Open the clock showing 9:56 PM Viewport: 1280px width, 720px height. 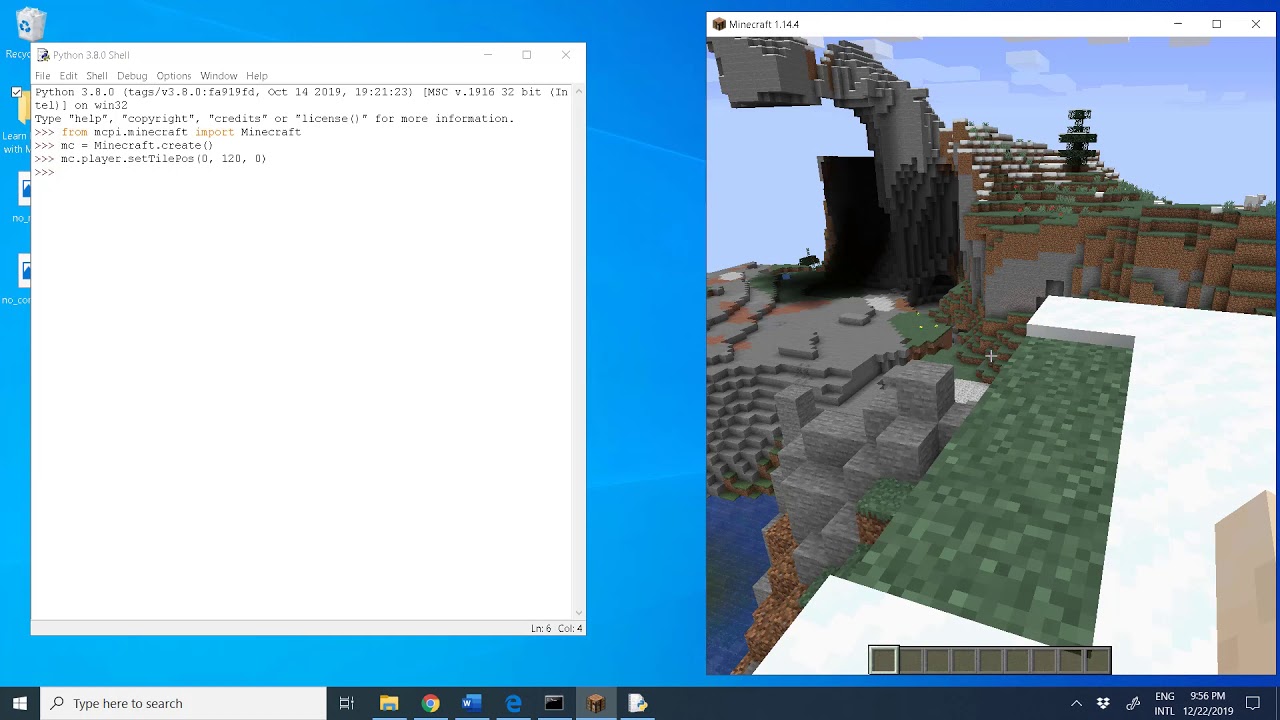coord(1208,703)
